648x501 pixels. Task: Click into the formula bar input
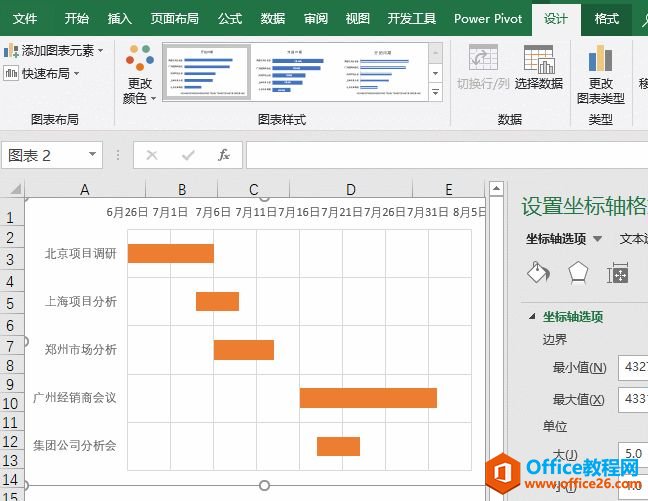point(447,155)
